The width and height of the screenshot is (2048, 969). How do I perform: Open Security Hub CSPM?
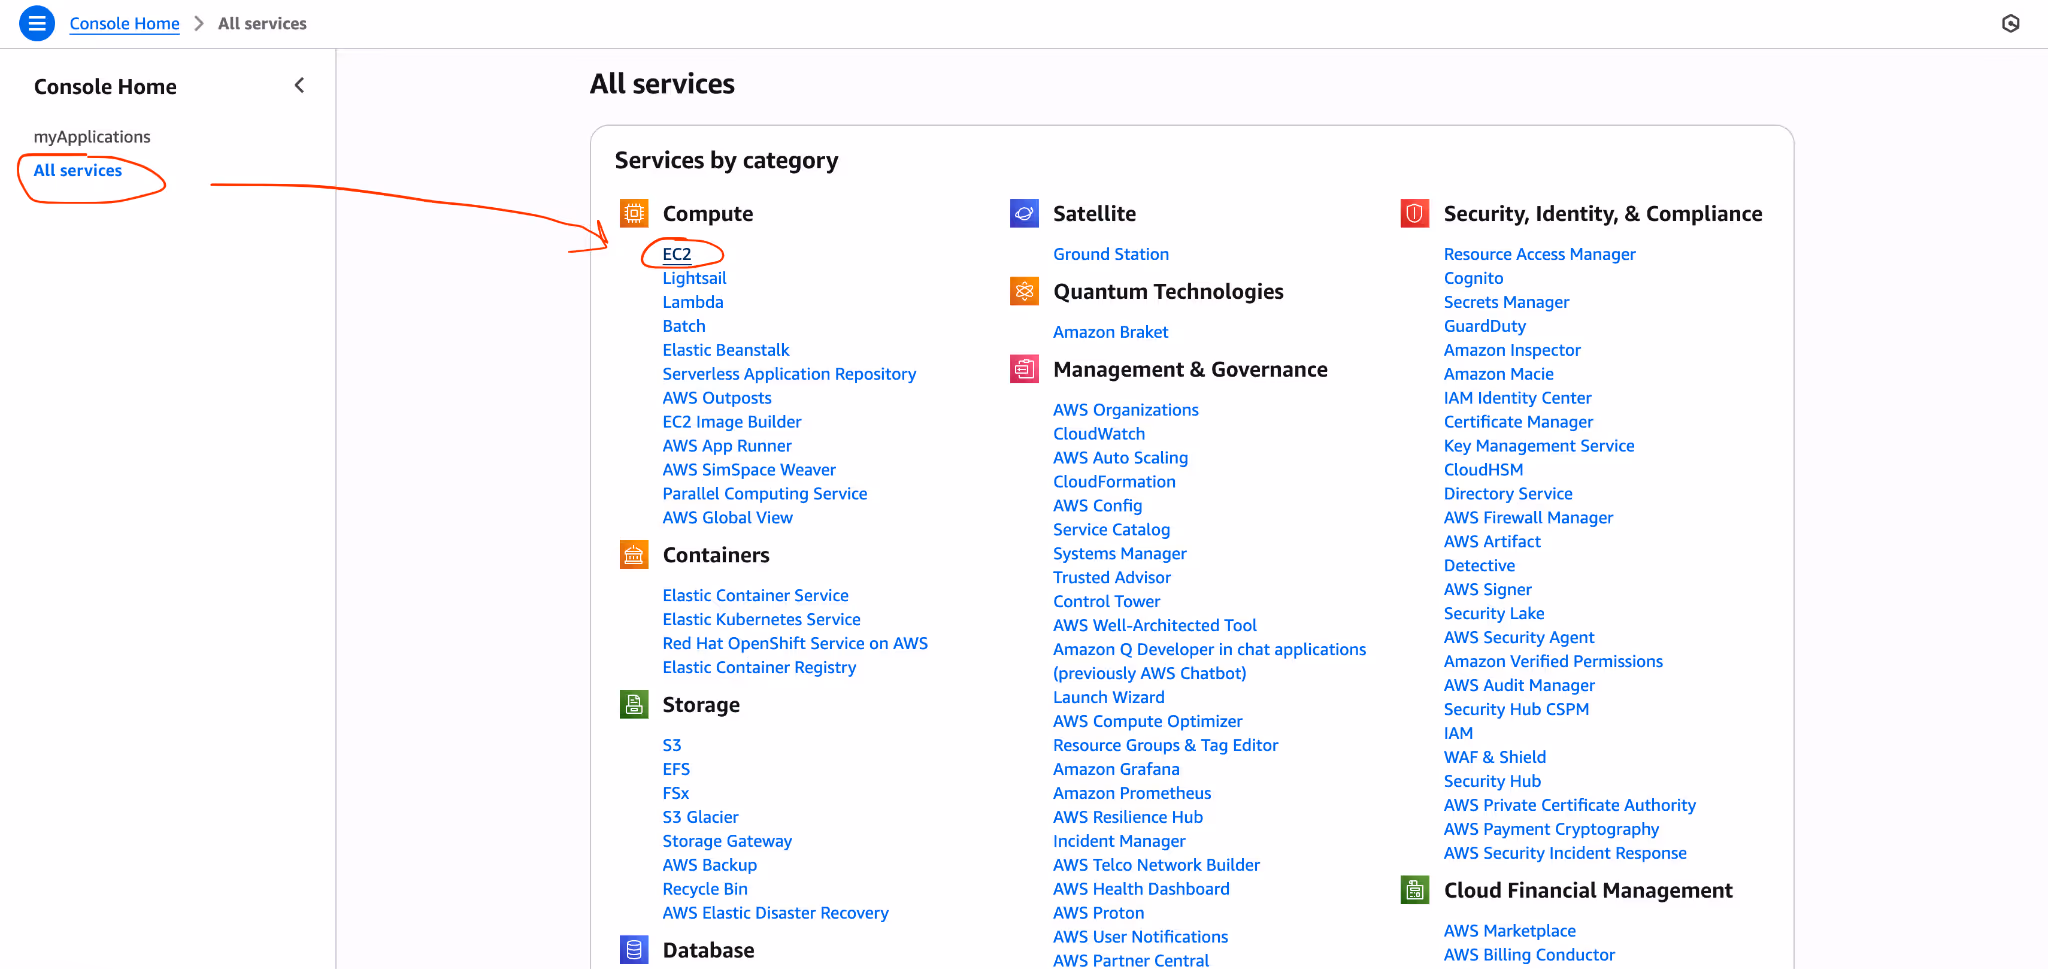click(1516, 709)
